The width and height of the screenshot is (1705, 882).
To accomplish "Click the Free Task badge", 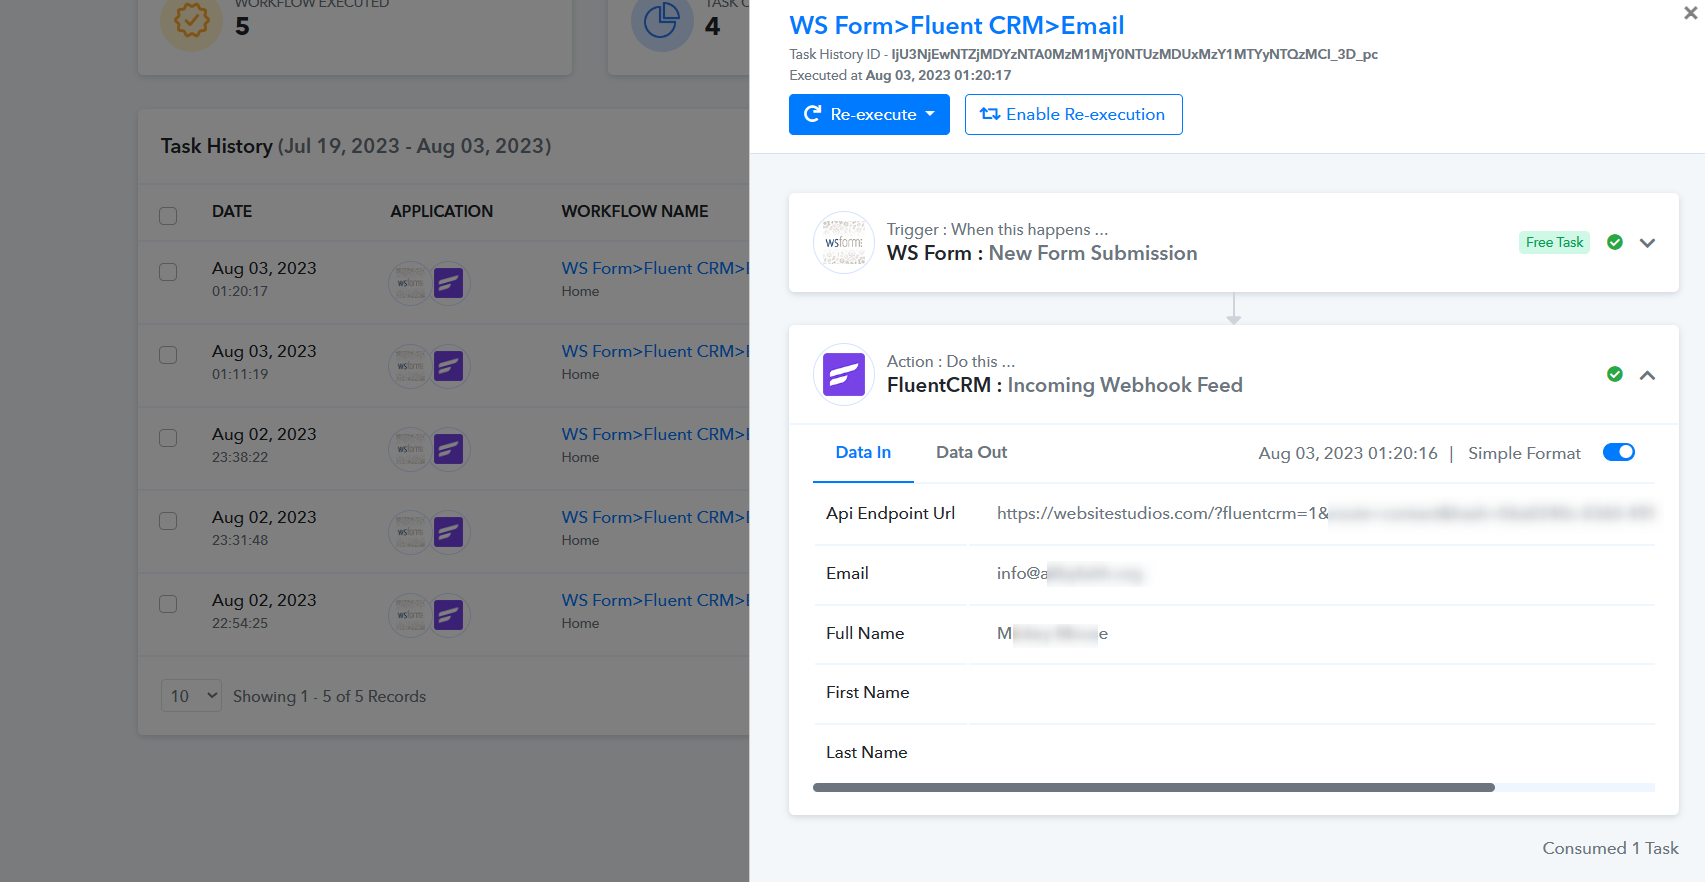I will coord(1554,242).
